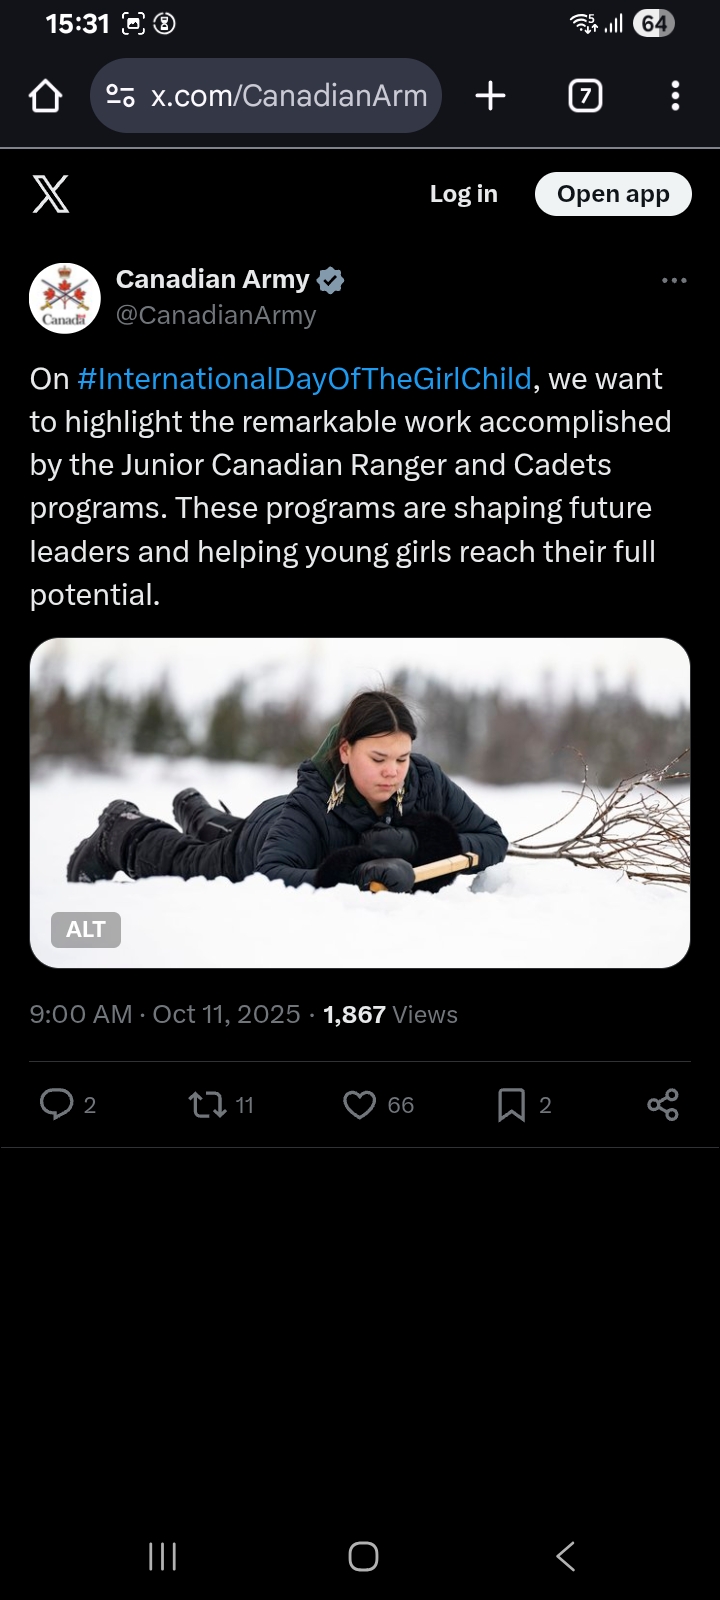Open the browser home page
Viewport: 720px width, 1600px height.
[46, 96]
